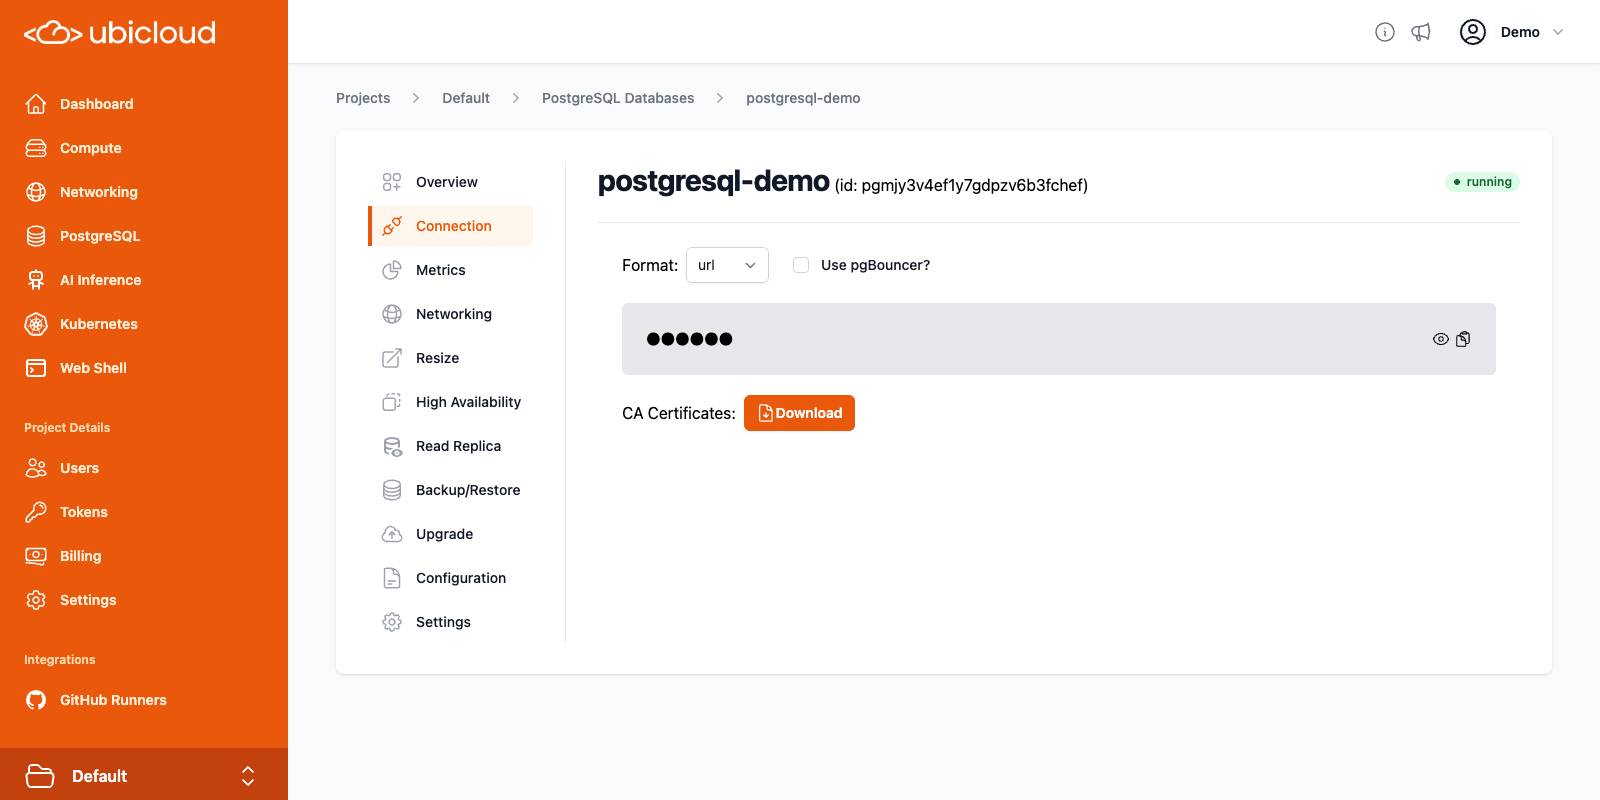Click the PostgreSQL database icon in sidebar
This screenshot has height=800, width=1600.
coord(36,236)
